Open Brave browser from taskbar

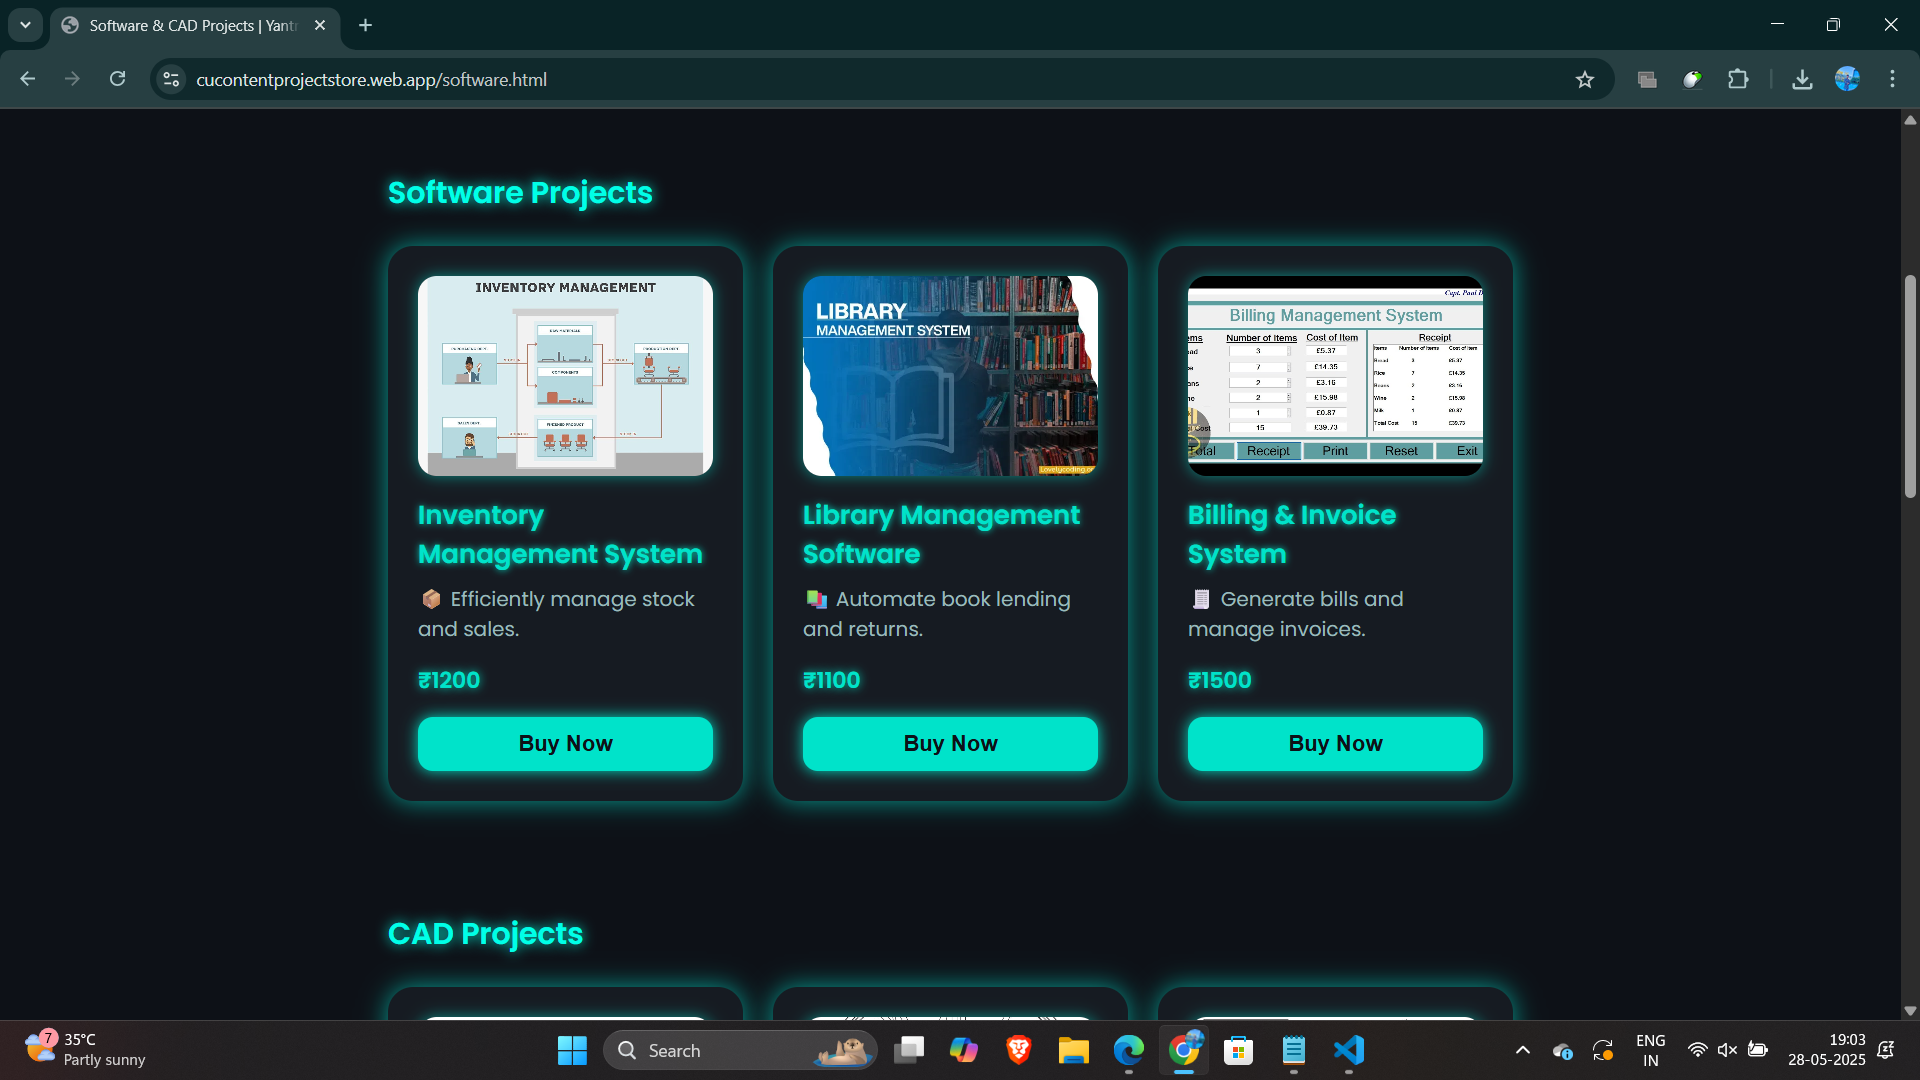(x=1018, y=1050)
